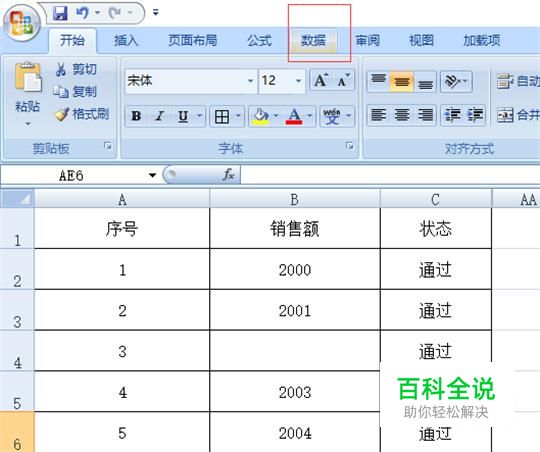The height and width of the screenshot is (452, 540).
Task: Select cell containing 销售额
Action: pyautogui.click(x=295, y=228)
